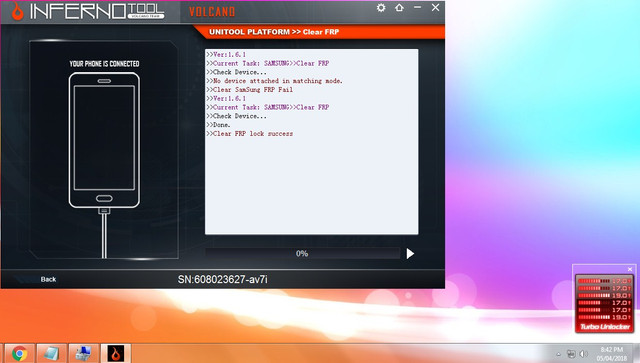Click the 0% progress bar
This screenshot has width=640, height=363.
pos(302,254)
